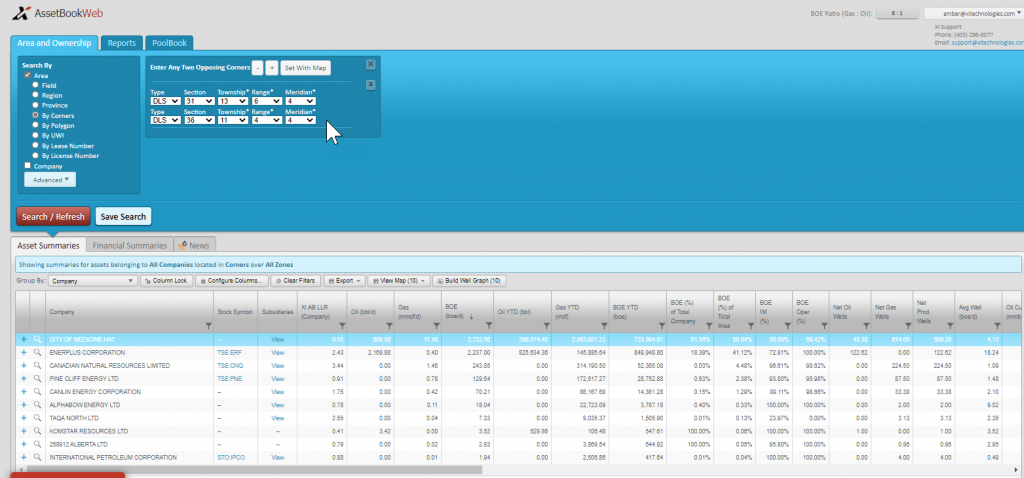
Task: Click the filter icon in Company column header
Action: (x=208, y=325)
